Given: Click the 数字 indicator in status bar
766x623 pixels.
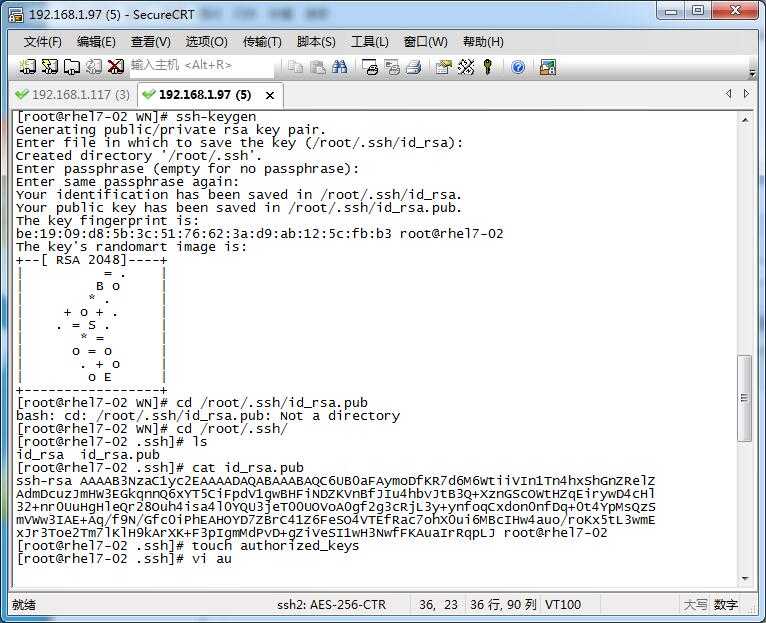Looking at the screenshot, I should 725,605.
